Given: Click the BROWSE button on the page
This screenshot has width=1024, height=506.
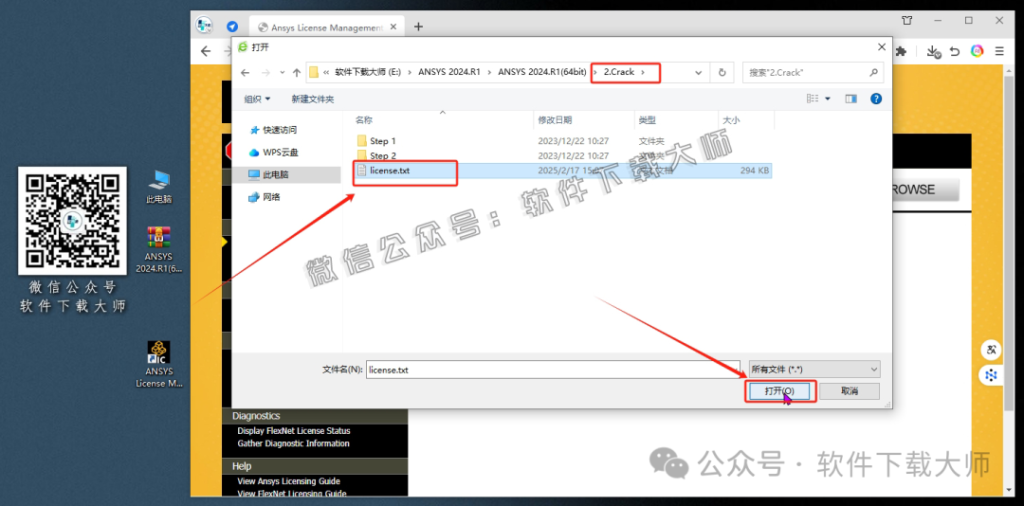Looking at the screenshot, I should [926, 190].
